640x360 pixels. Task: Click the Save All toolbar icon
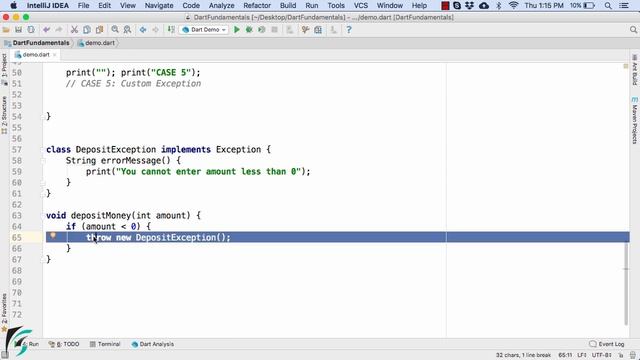(x=18, y=30)
